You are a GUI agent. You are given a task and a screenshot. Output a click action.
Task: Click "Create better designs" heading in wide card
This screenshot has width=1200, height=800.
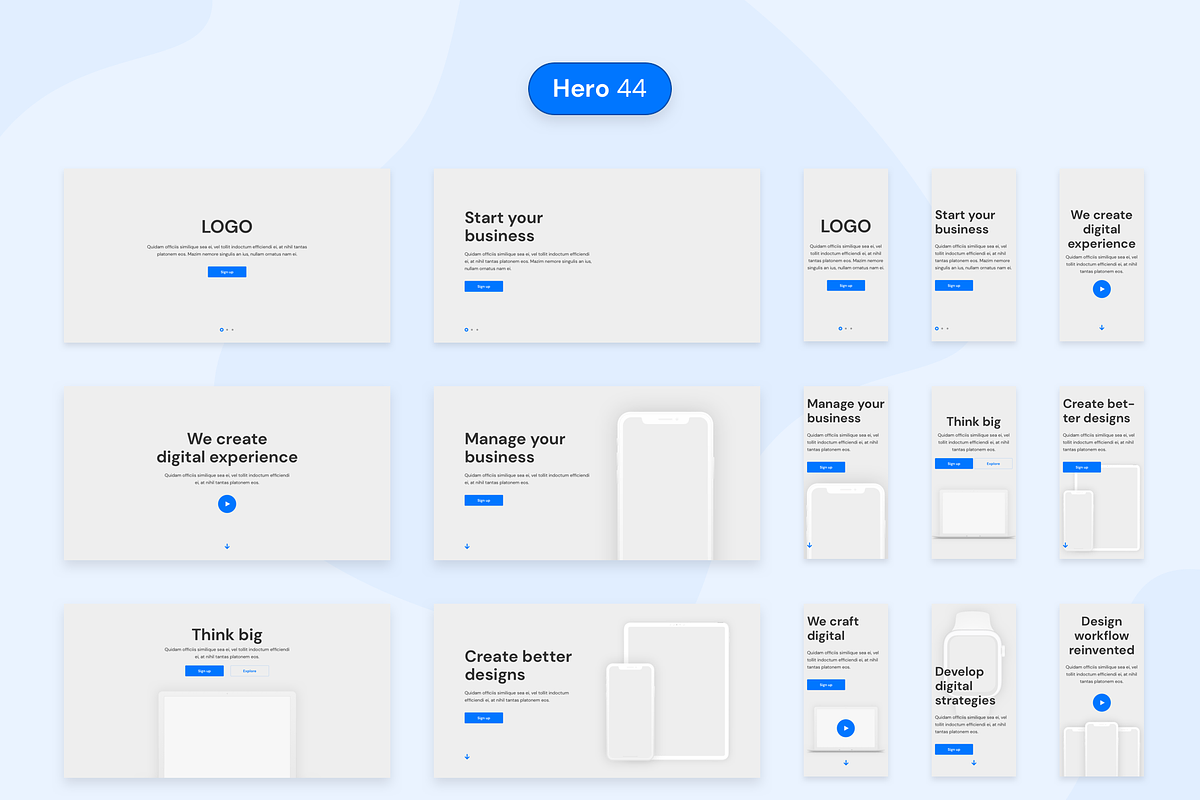[x=518, y=666]
